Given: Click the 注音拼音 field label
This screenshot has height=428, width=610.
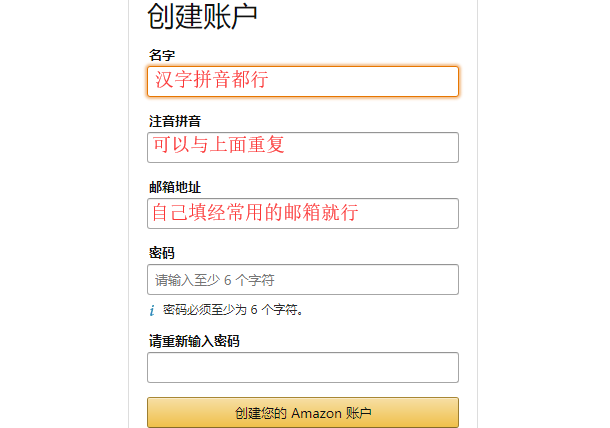Looking at the screenshot, I should pos(175,121).
